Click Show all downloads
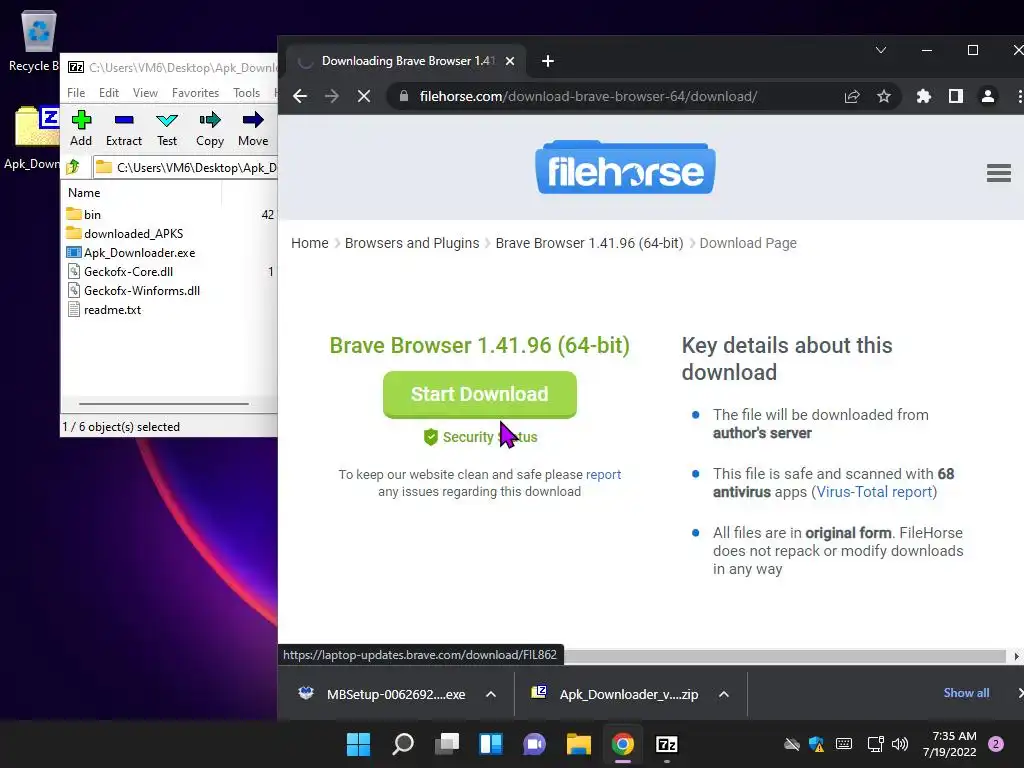 (966, 693)
